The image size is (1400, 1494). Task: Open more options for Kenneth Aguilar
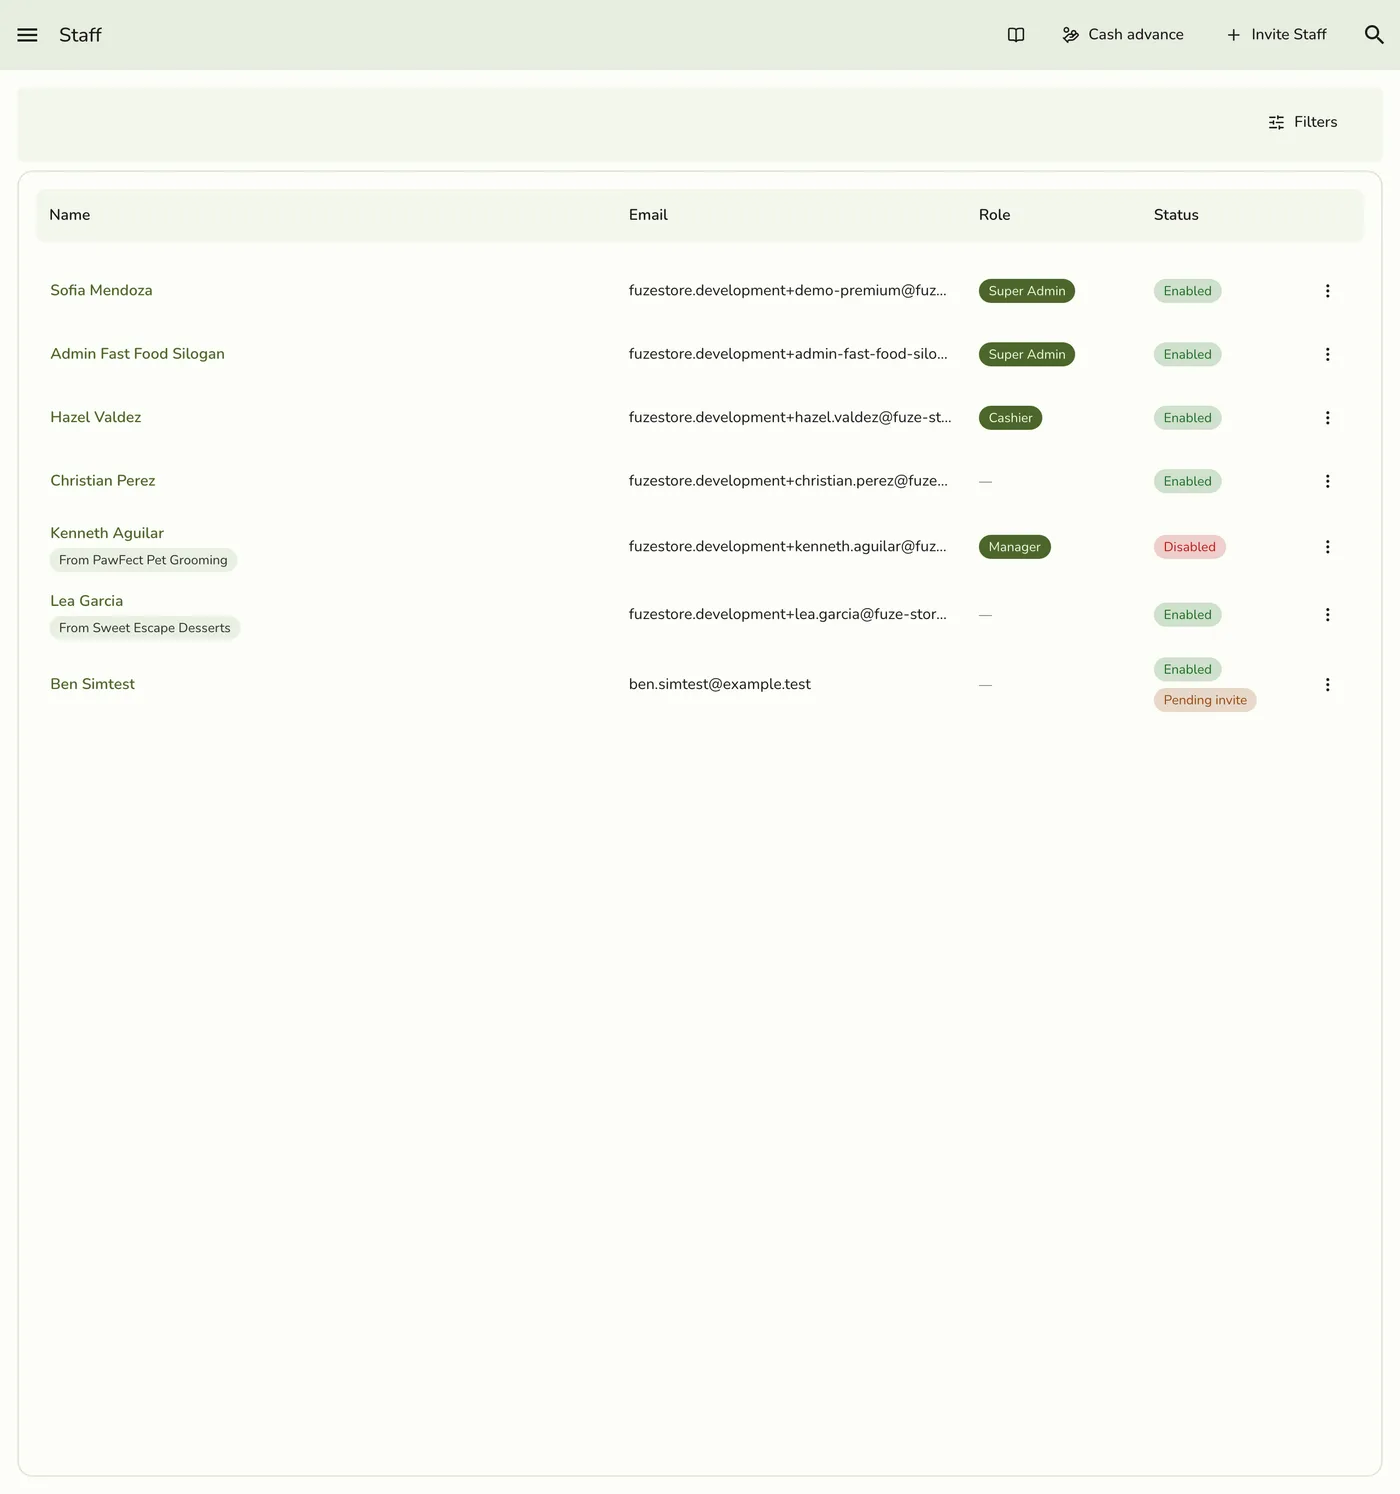pos(1328,547)
